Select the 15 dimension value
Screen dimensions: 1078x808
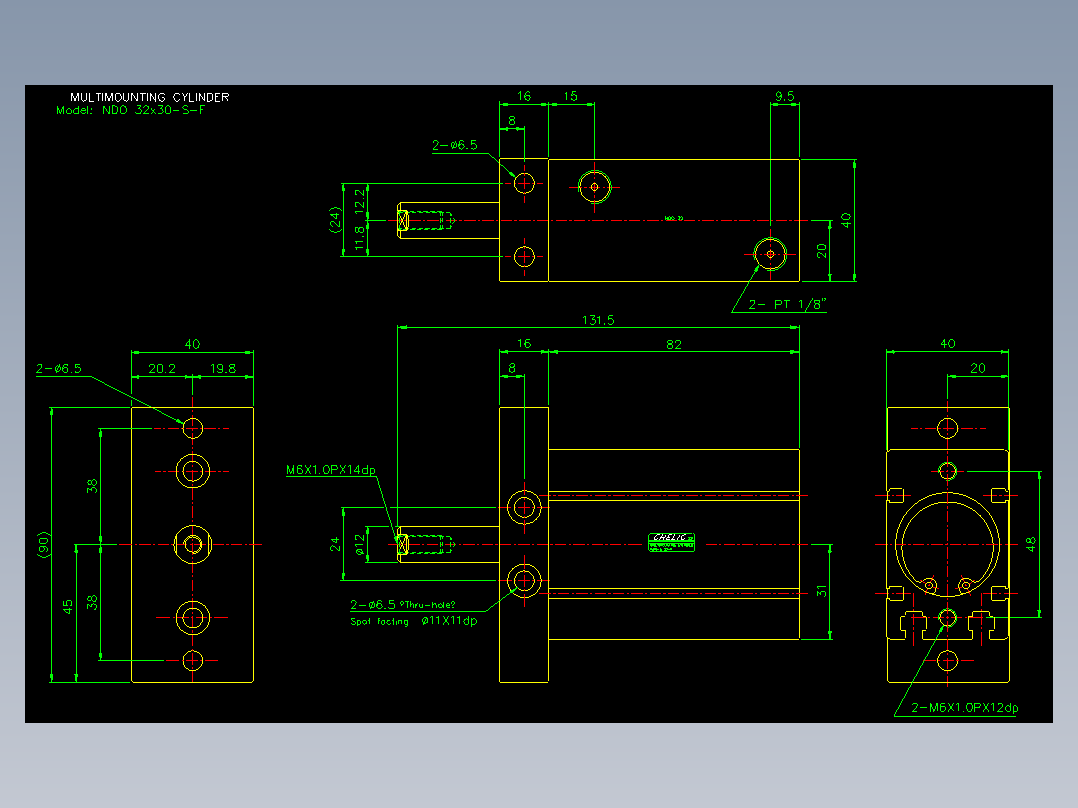(571, 96)
